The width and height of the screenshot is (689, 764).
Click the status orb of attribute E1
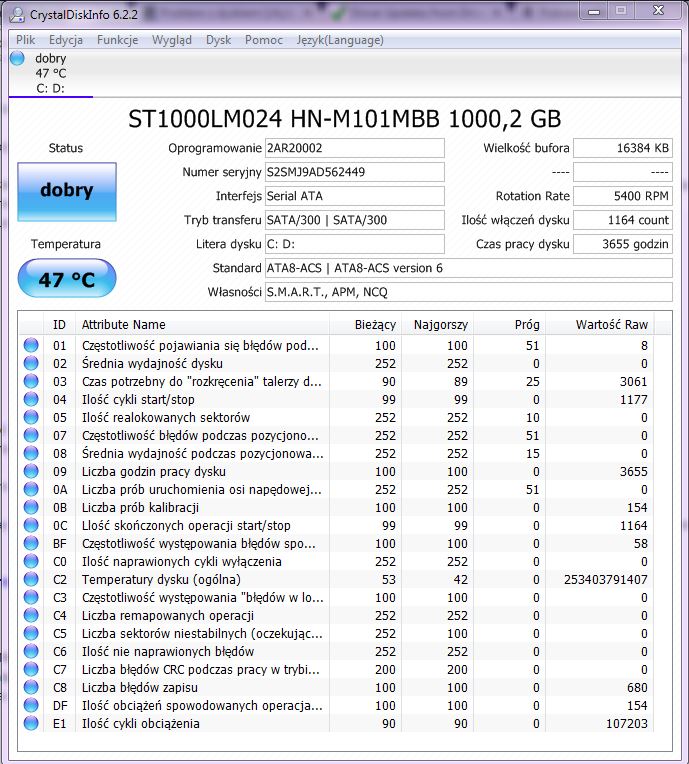31,724
